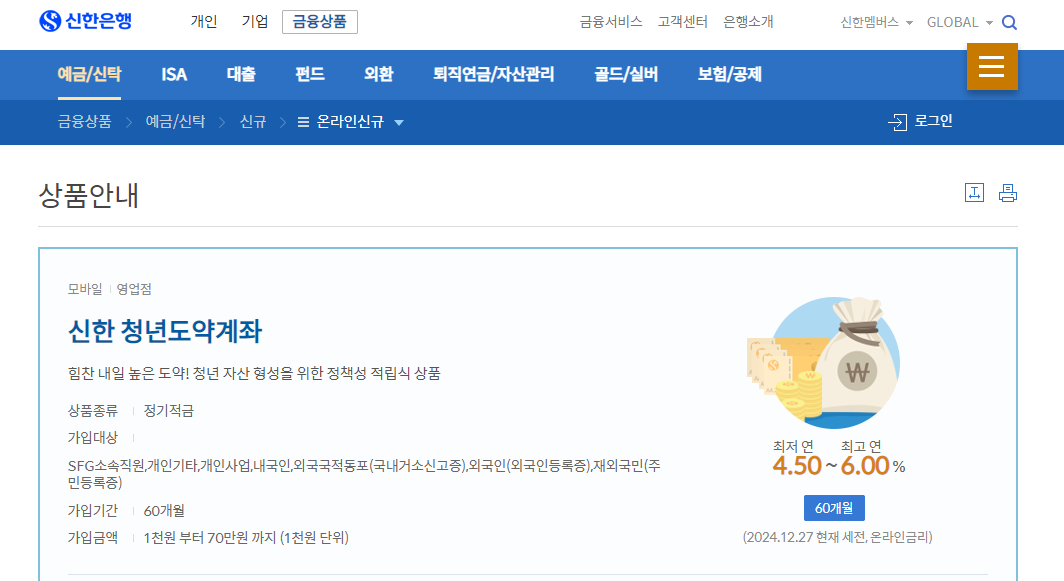Select the 기업 top menu

(255, 22)
